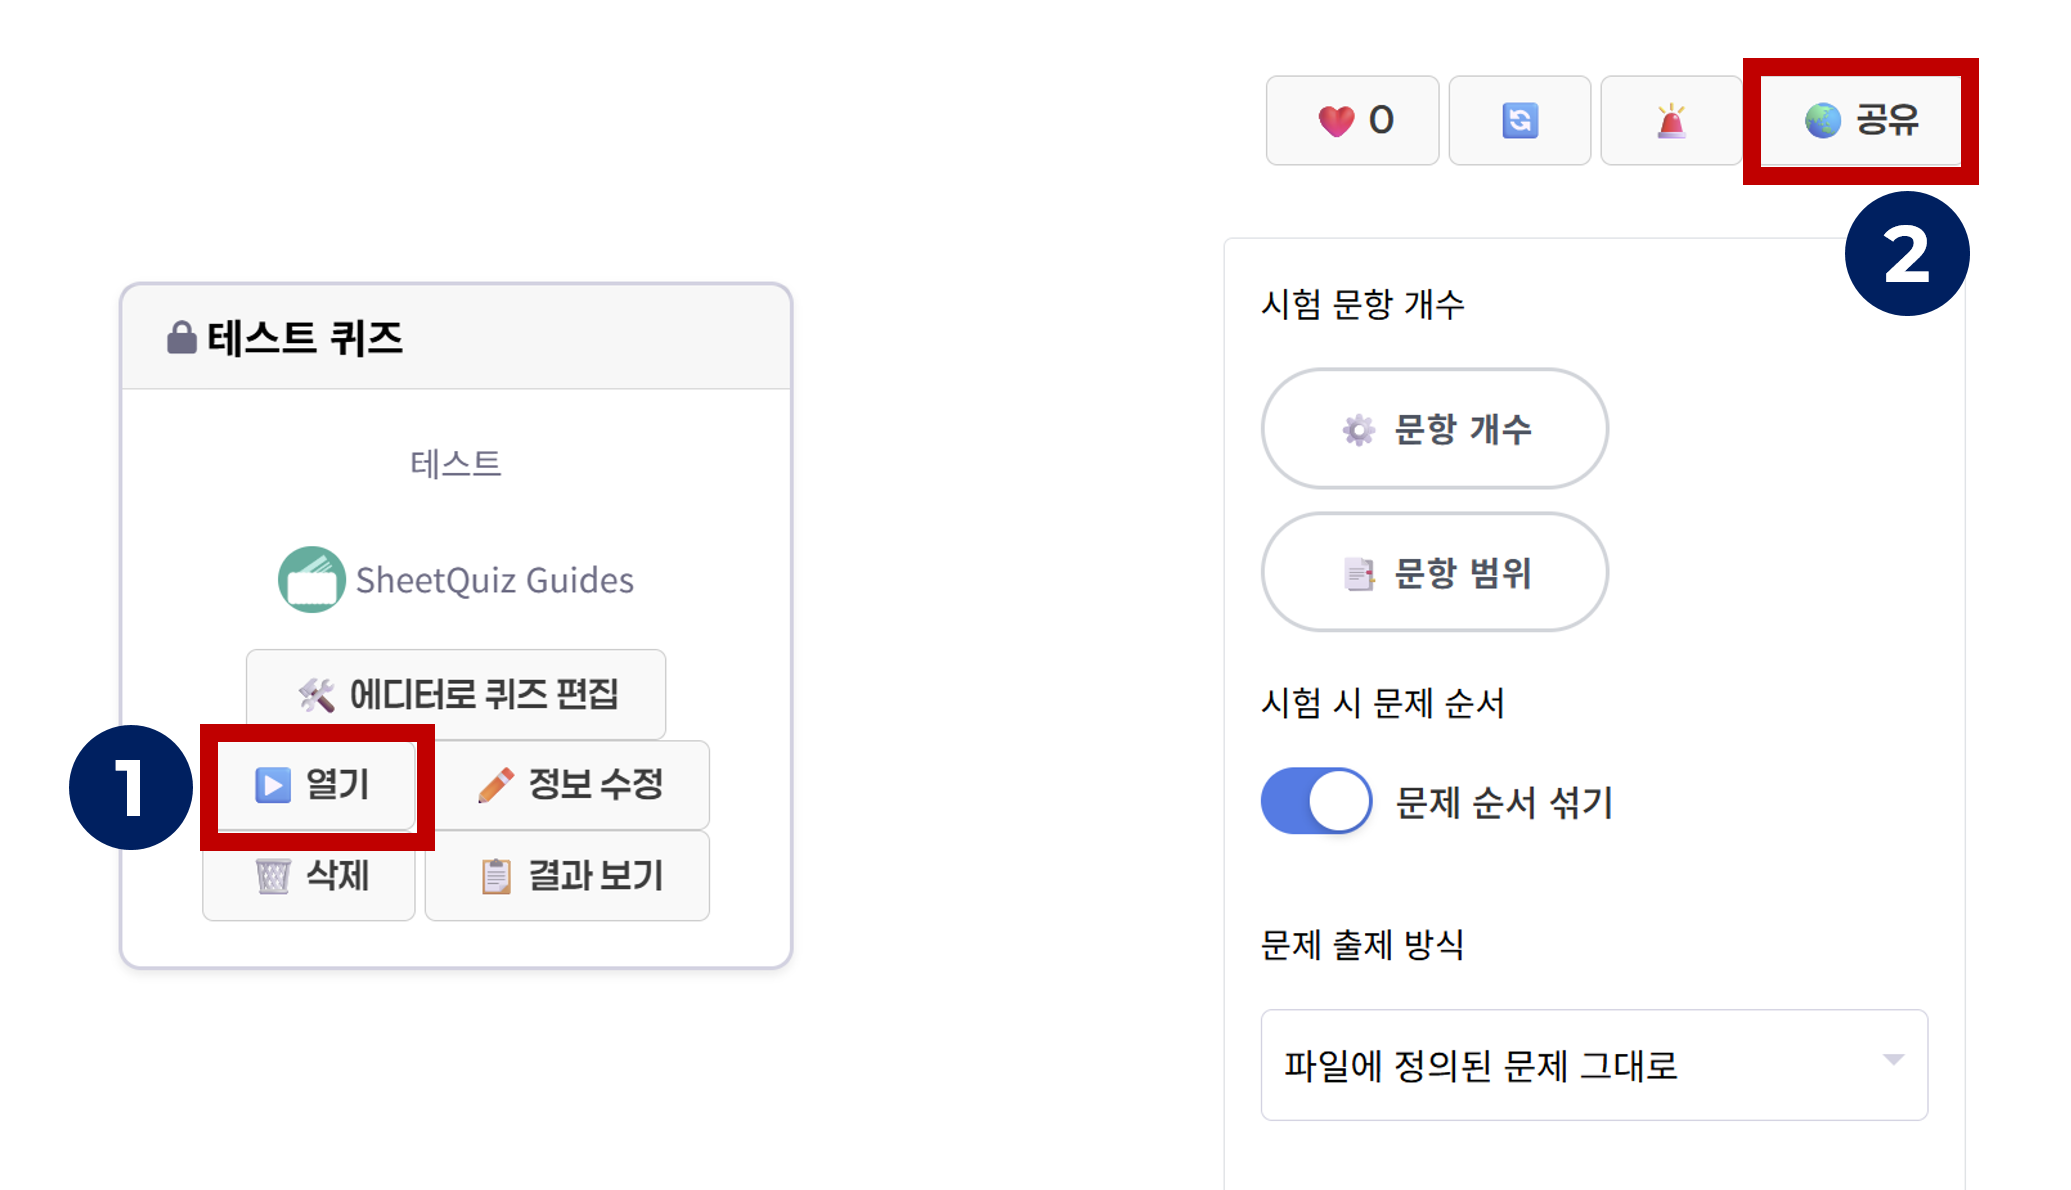Screen dimensions: 2071x1190
Task: Click the red siren report button
Action: pos(1670,121)
